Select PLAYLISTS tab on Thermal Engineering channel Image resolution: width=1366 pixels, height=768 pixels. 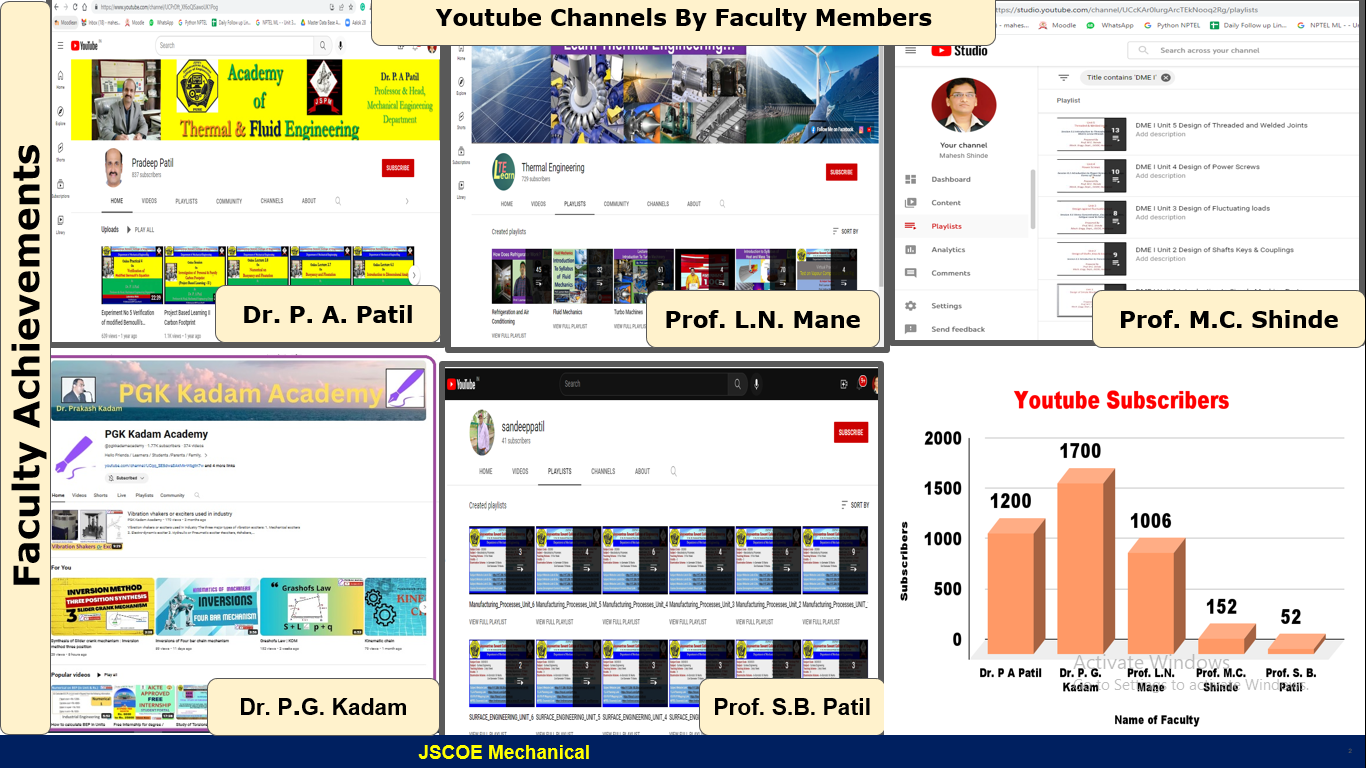575,204
